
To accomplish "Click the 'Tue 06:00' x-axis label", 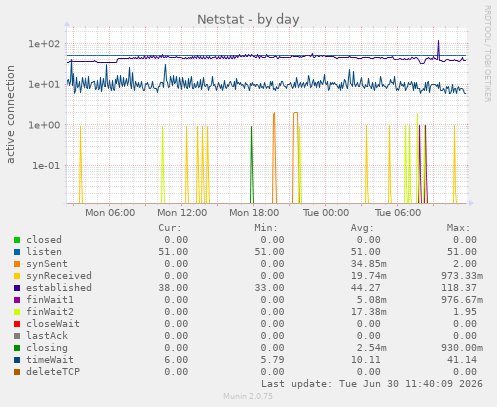I will point(398,213).
